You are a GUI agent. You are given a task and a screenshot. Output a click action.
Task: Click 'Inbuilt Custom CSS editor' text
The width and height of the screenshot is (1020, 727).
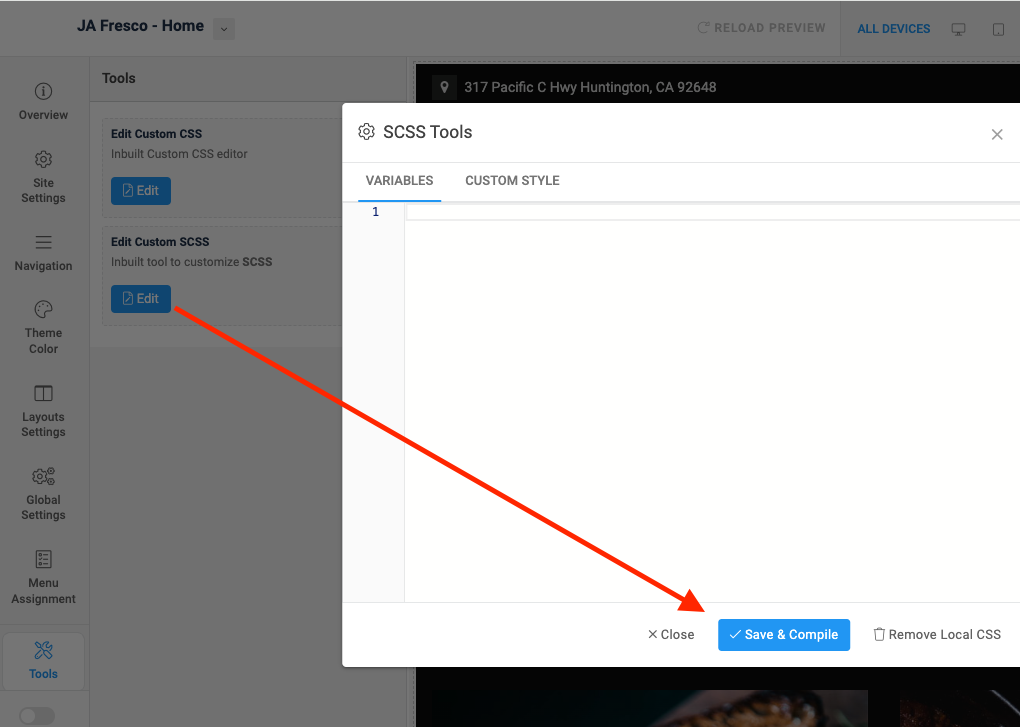click(x=179, y=154)
